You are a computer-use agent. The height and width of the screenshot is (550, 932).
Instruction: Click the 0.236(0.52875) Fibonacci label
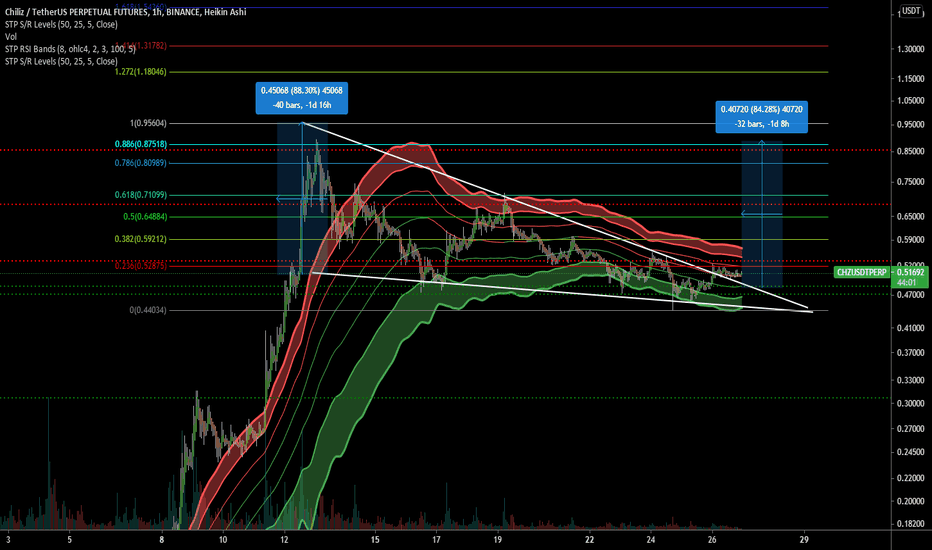coord(140,266)
